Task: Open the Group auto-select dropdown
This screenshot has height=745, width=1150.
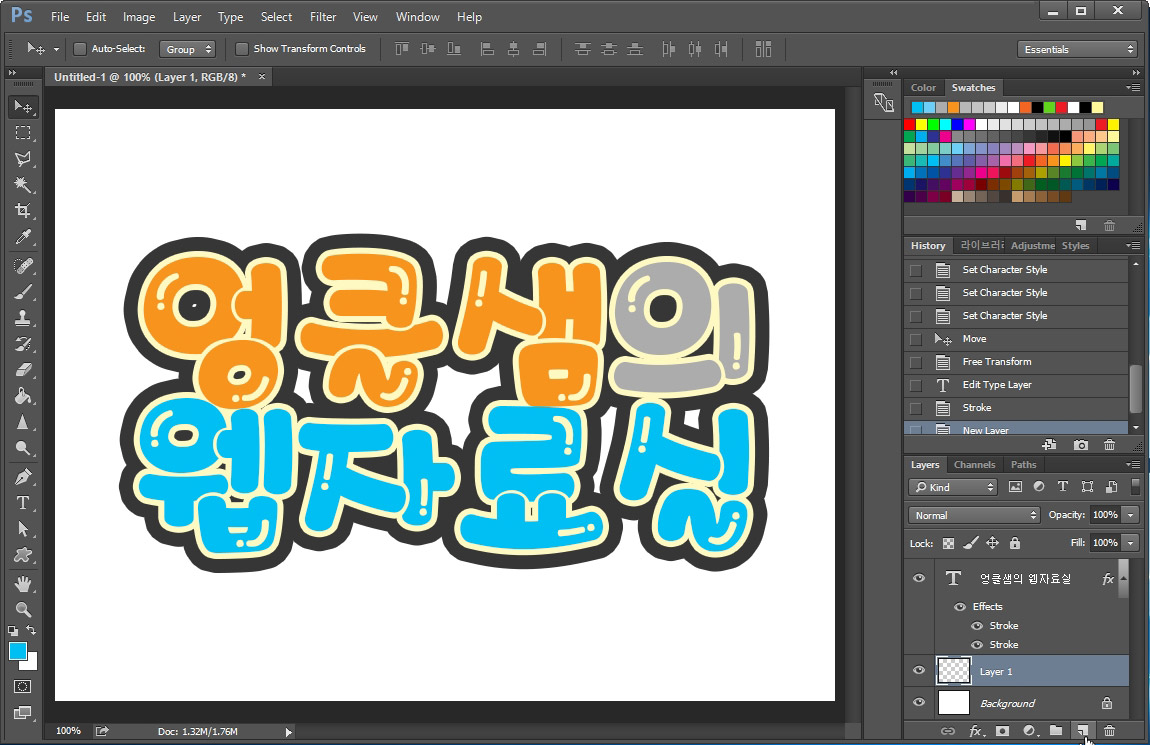Action: click(187, 49)
